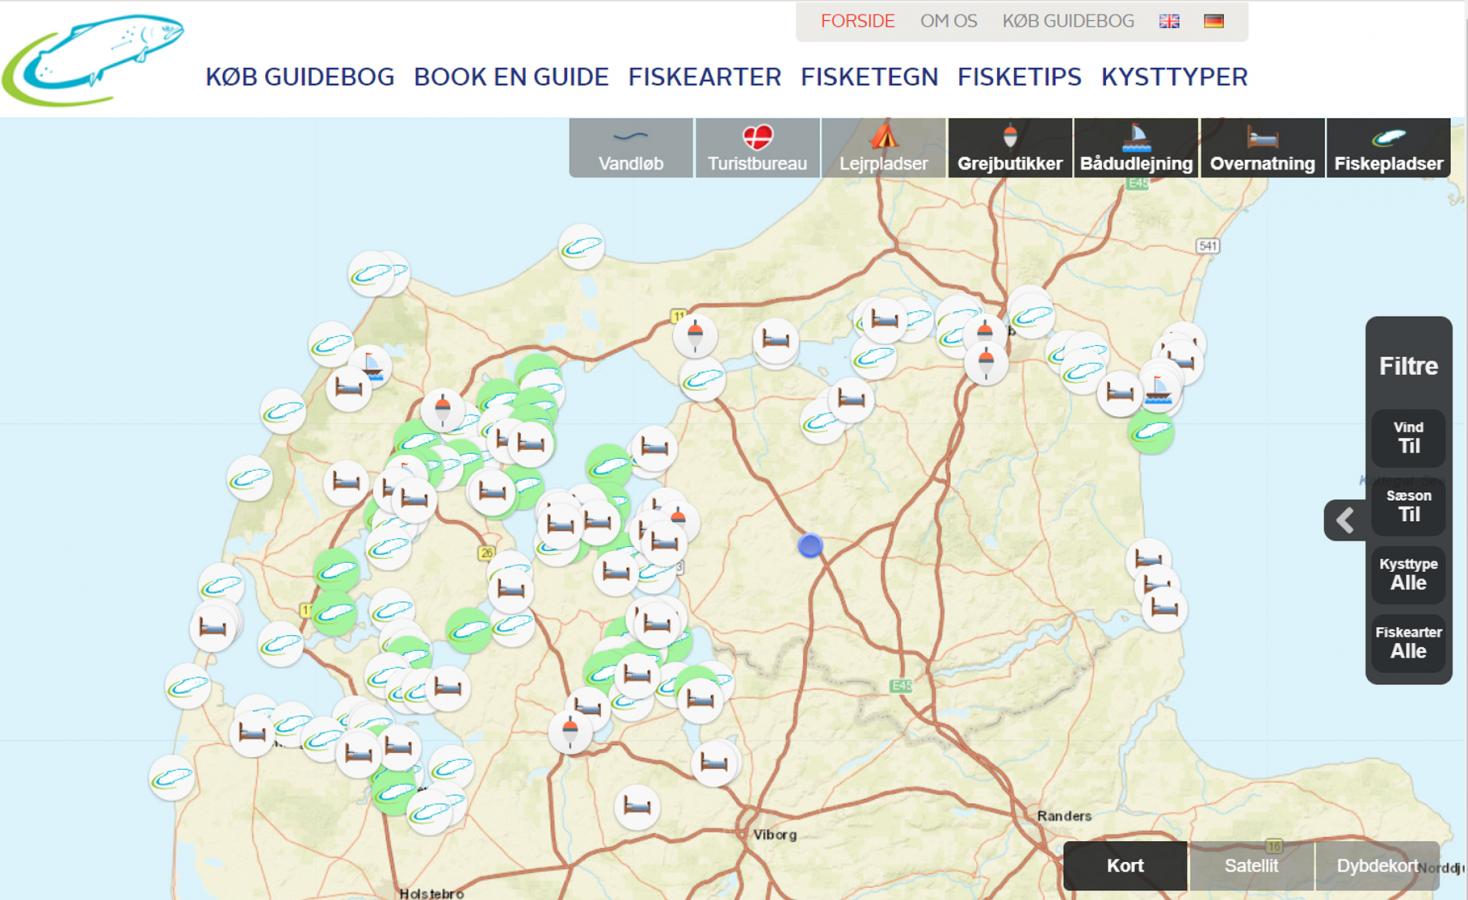
Task: Switch map view to Kort
Action: [x=1125, y=866]
